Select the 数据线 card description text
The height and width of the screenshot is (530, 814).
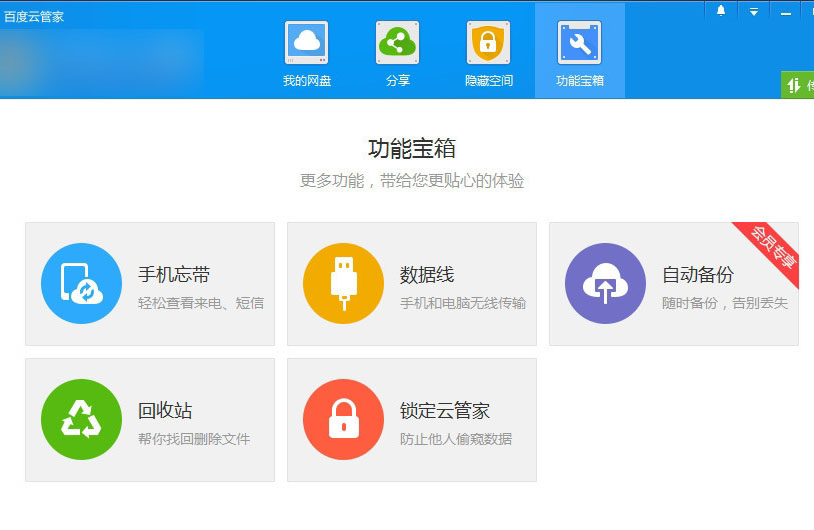pyautogui.click(x=462, y=303)
